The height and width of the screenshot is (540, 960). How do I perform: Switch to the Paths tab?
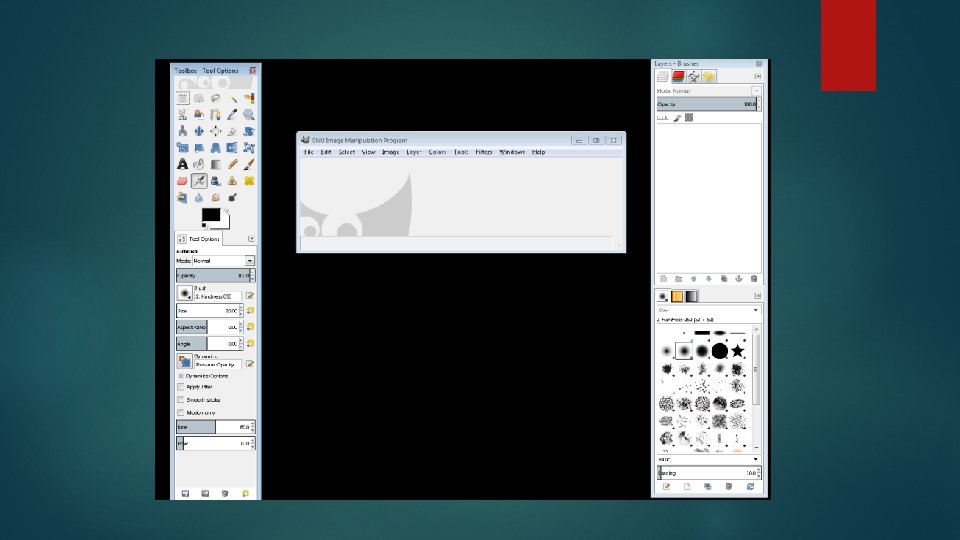(693, 77)
